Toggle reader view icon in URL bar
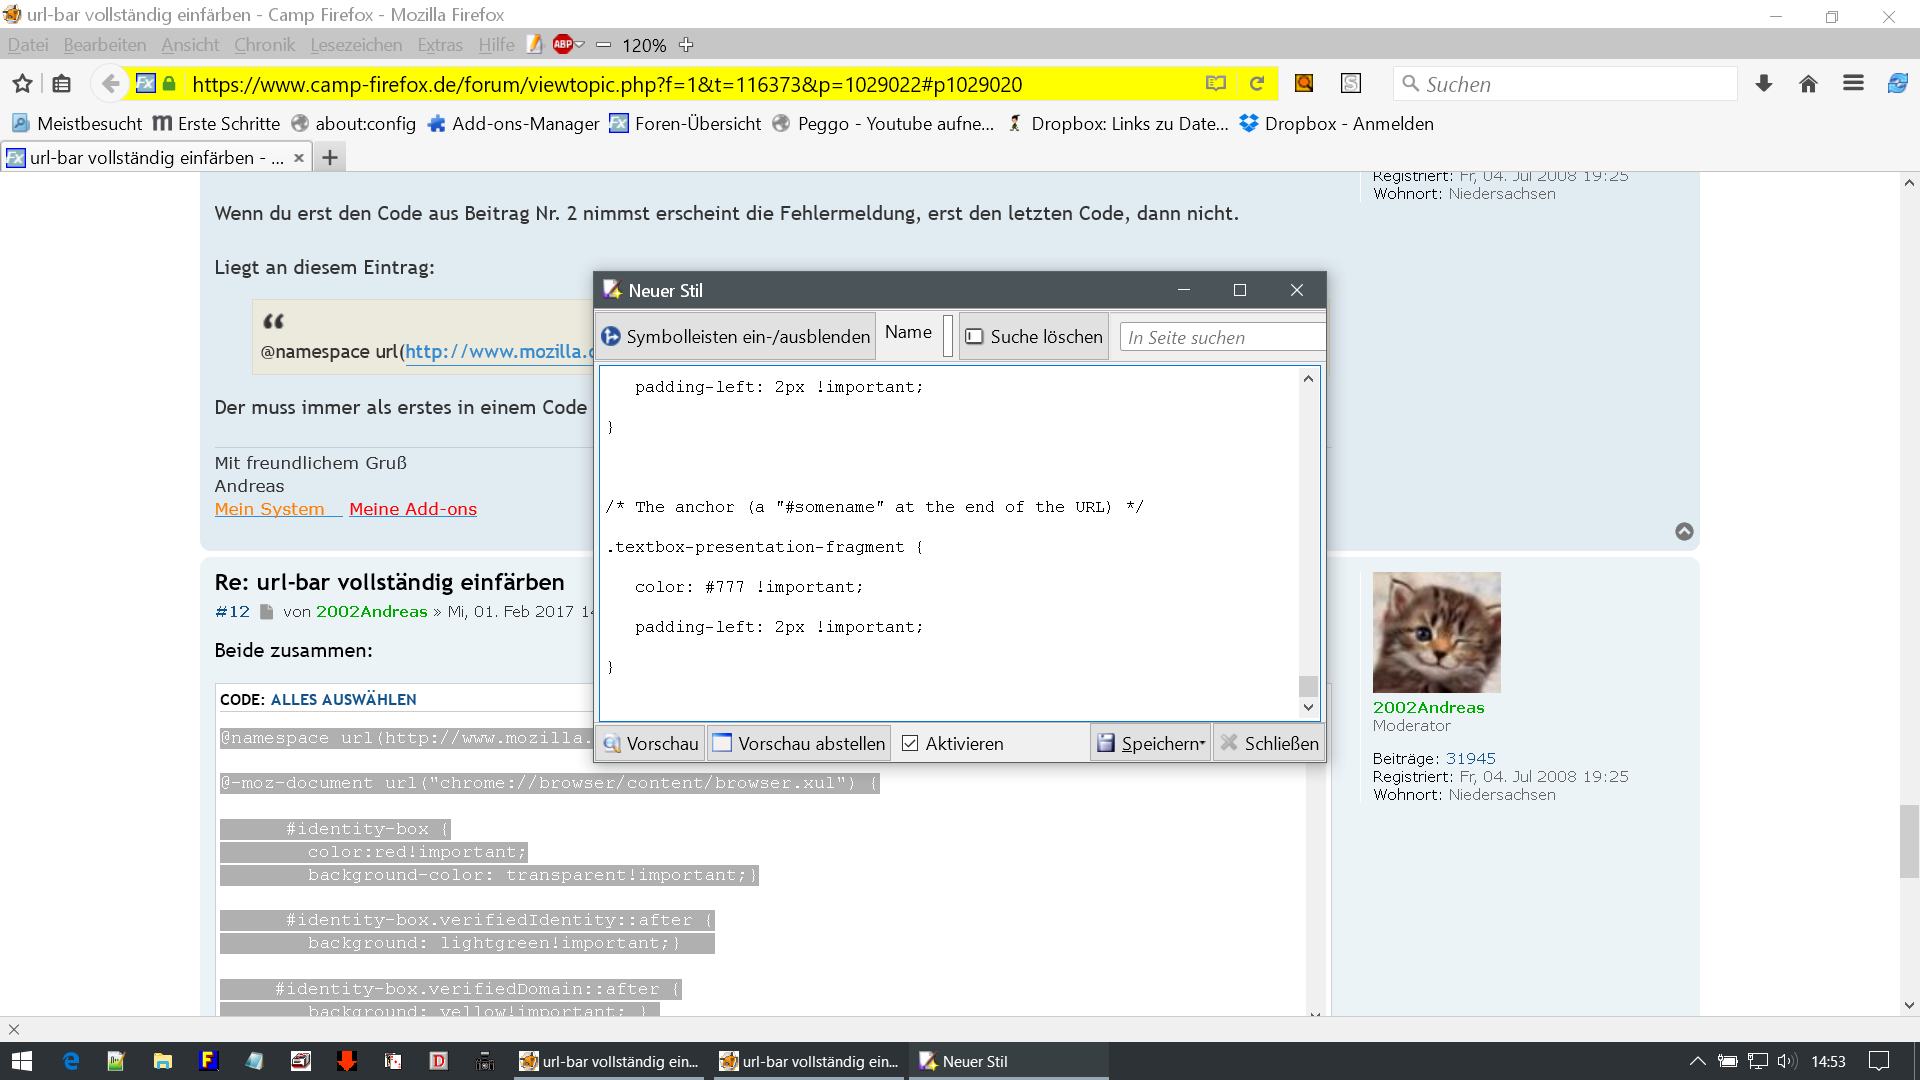Image resolution: width=1920 pixels, height=1080 pixels. (x=1216, y=84)
